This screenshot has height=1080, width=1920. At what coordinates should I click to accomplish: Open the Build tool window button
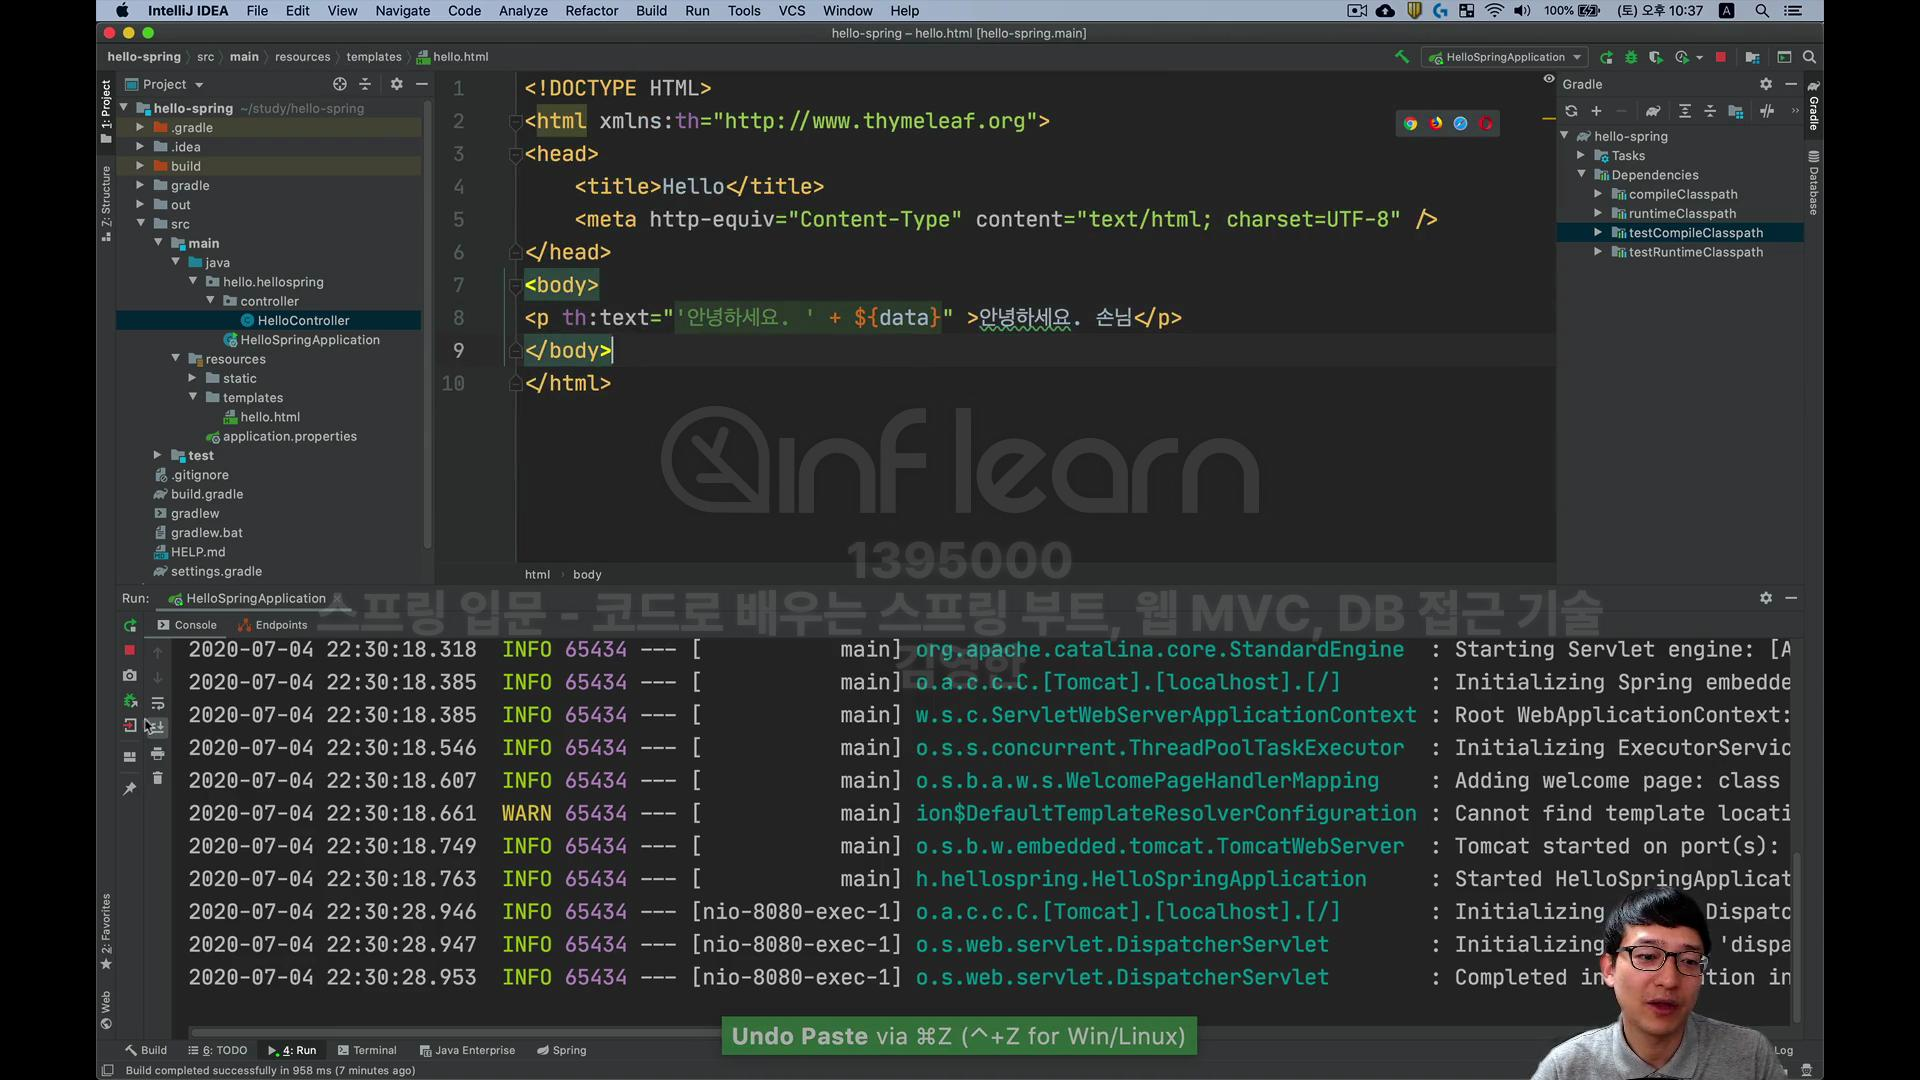(x=146, y=1050)
